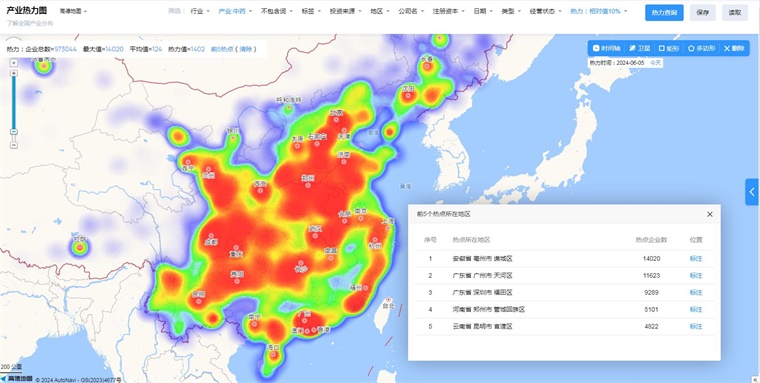Click the 保存 save button
This screenshot has width=760, height=383.
[x=702, y=13]
